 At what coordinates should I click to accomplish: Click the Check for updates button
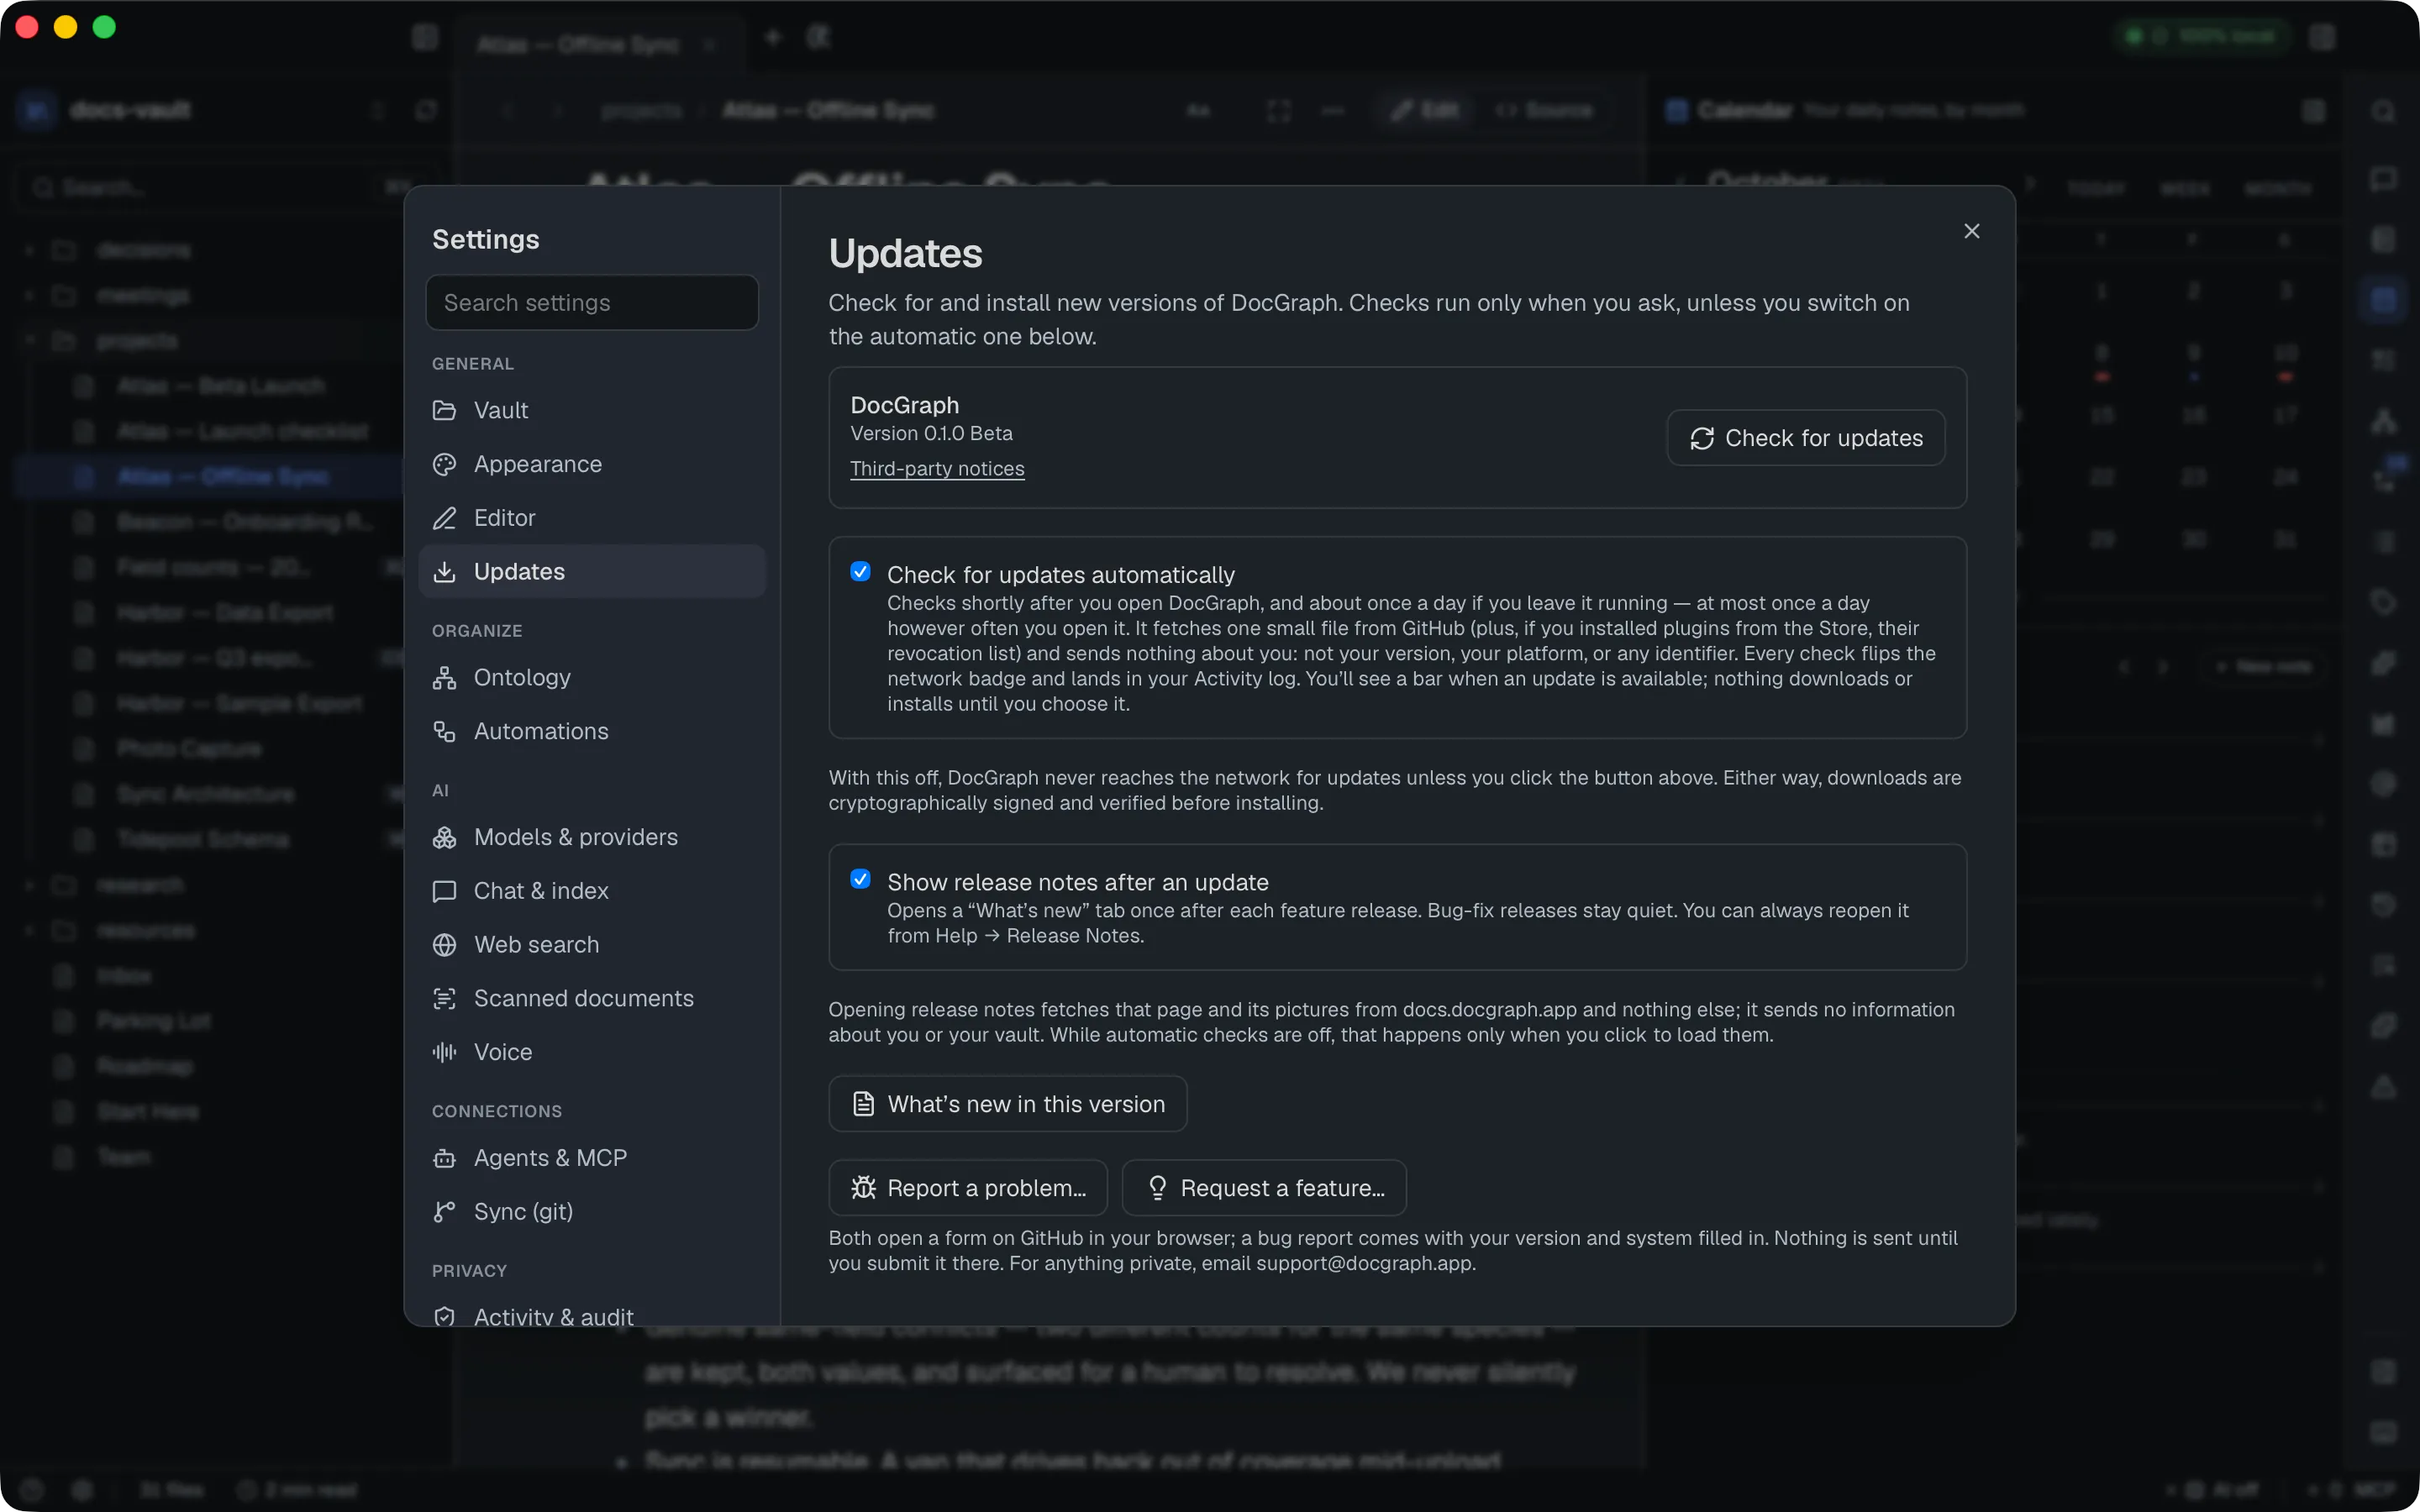[1806, 438]
